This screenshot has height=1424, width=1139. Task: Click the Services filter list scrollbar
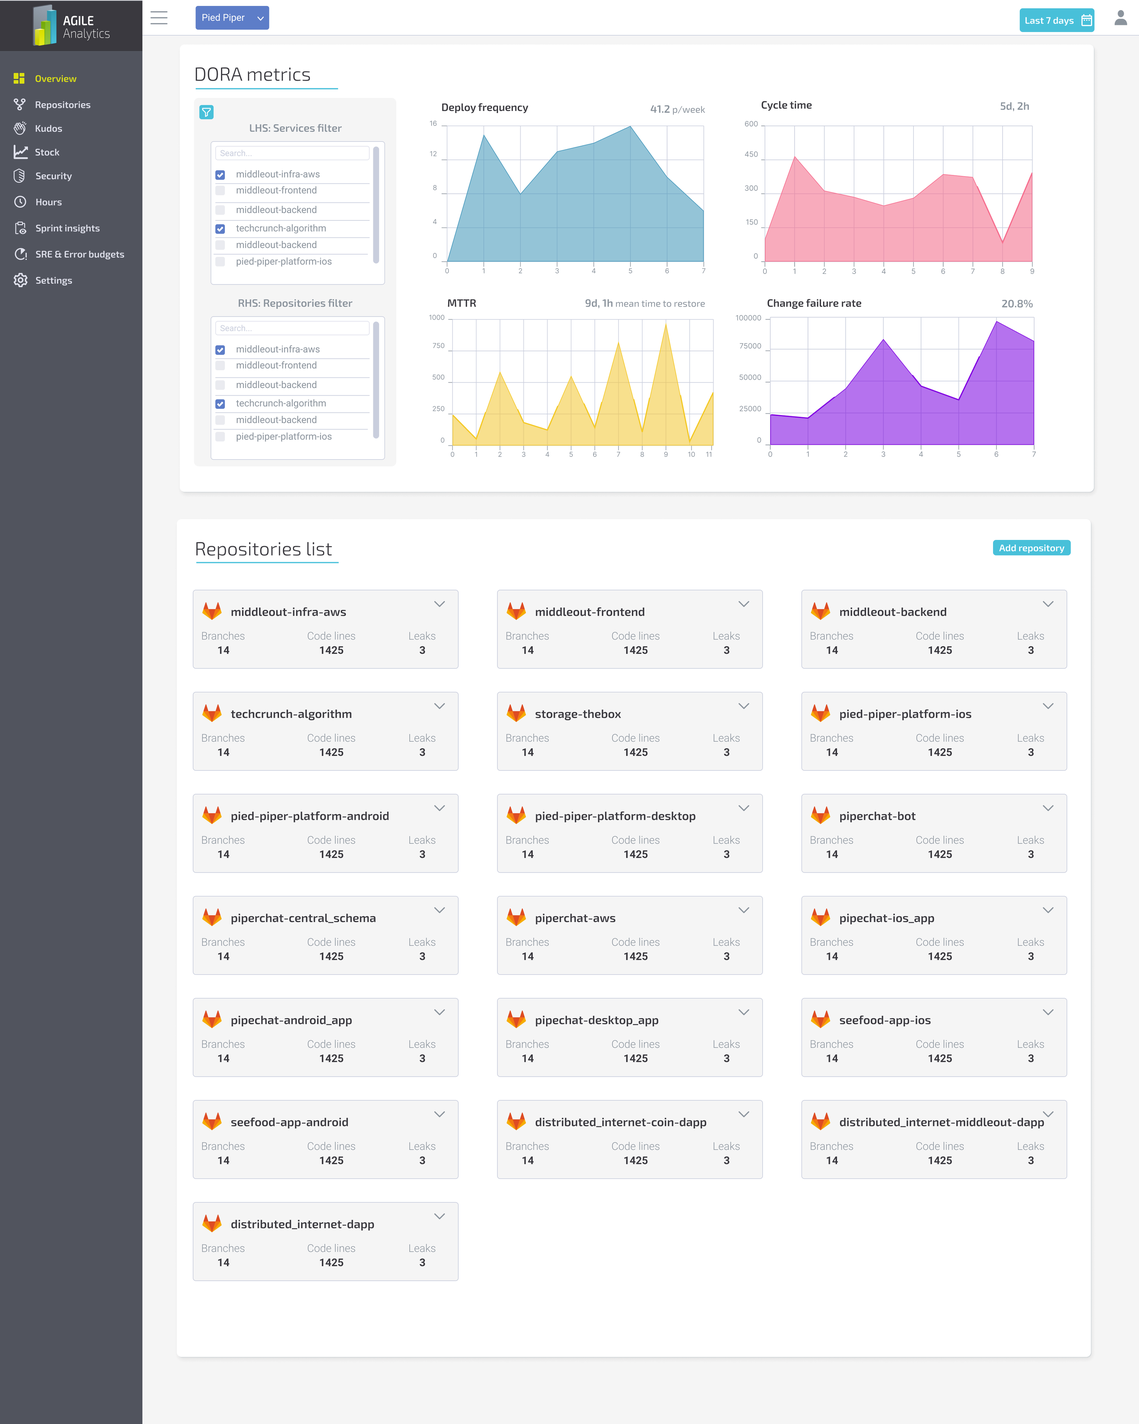(376, 205)
